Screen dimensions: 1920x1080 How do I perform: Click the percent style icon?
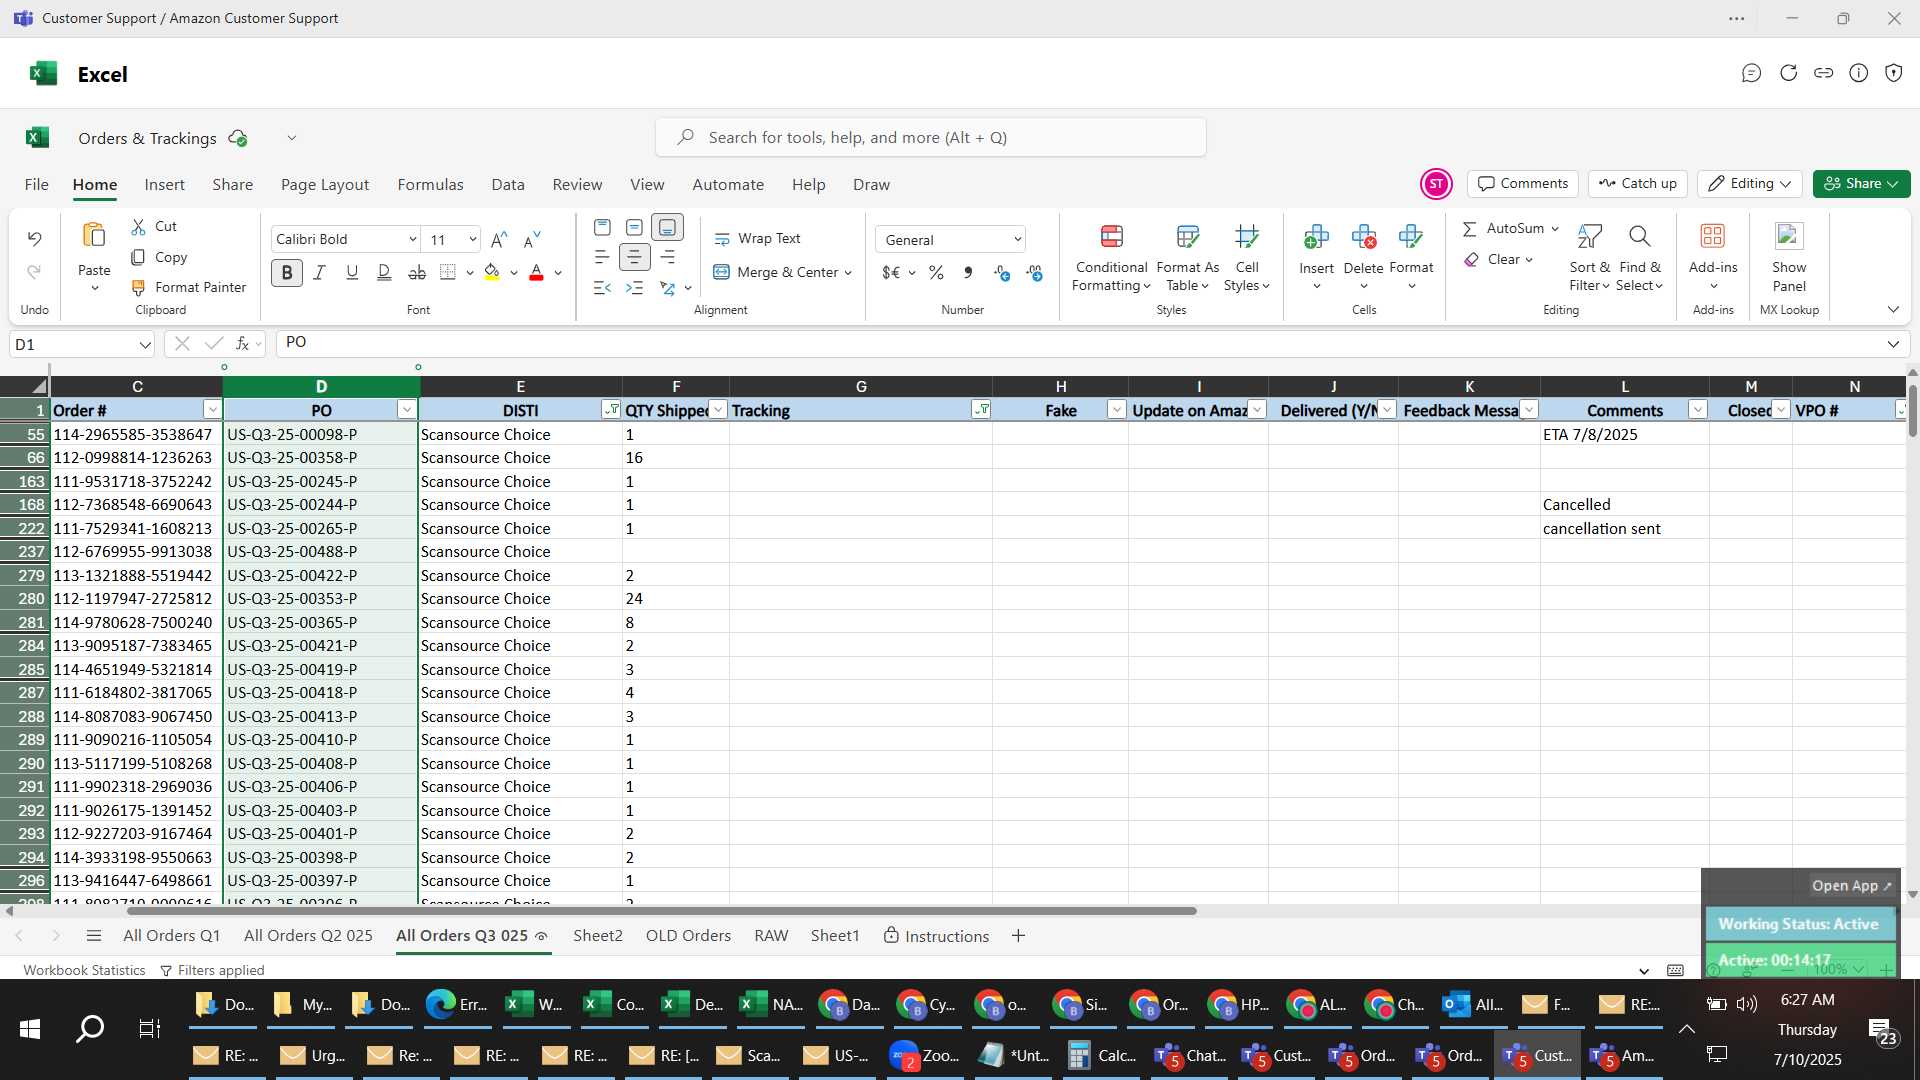point(936,272)
